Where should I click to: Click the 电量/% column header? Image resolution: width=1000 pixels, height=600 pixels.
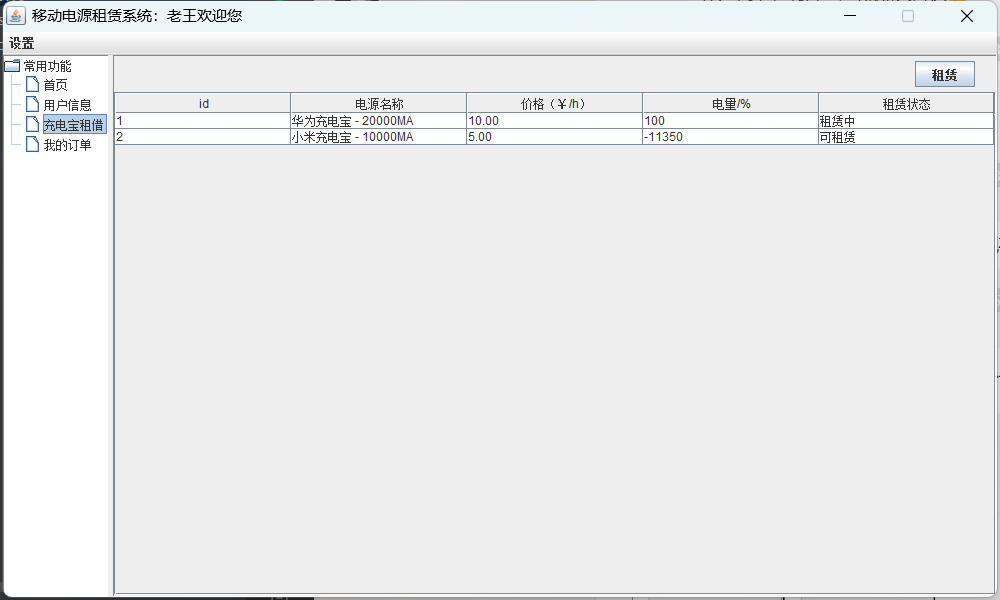point(731,103)
